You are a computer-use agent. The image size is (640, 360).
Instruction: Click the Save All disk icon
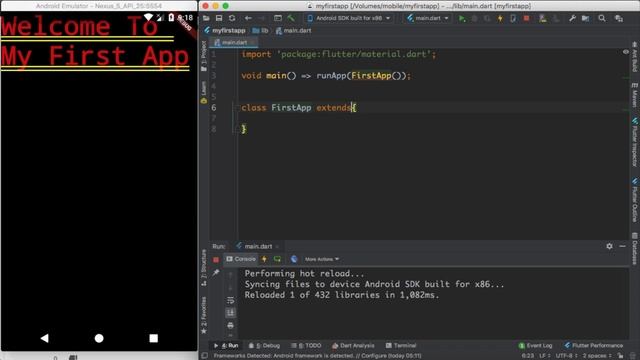tap(219, 18)
